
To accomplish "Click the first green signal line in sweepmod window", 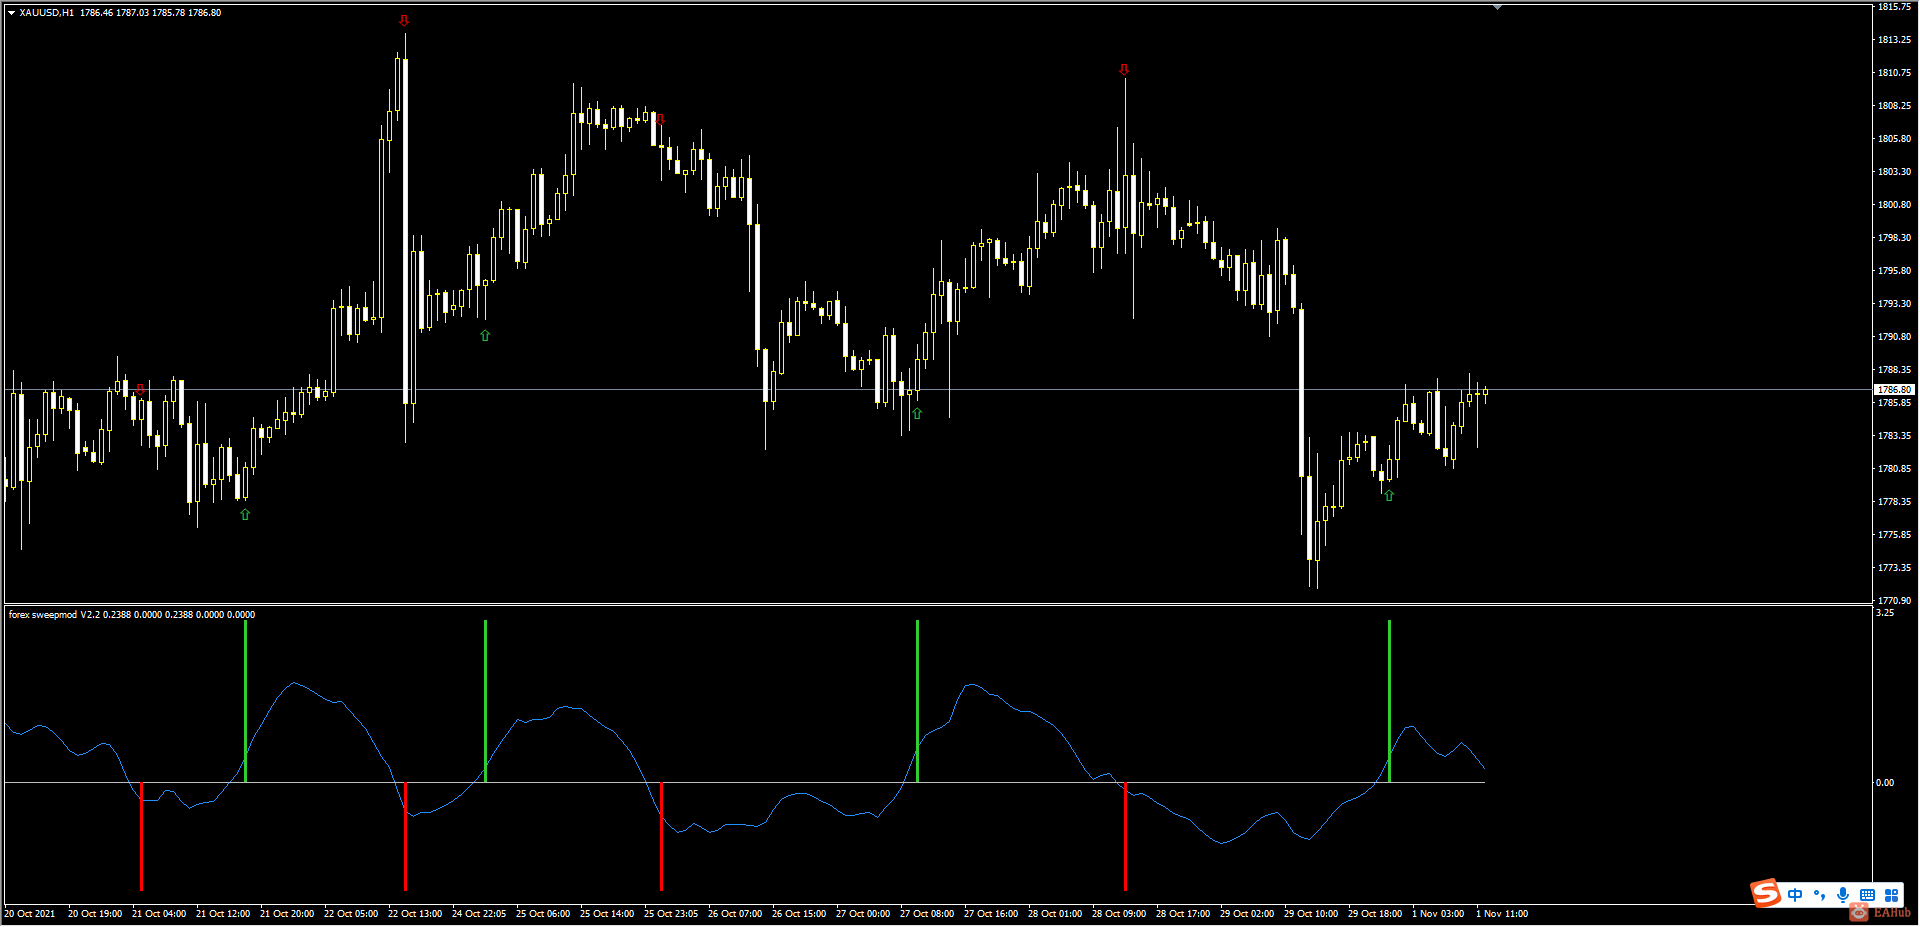I will pyautogui.click(x=245, y=701).
